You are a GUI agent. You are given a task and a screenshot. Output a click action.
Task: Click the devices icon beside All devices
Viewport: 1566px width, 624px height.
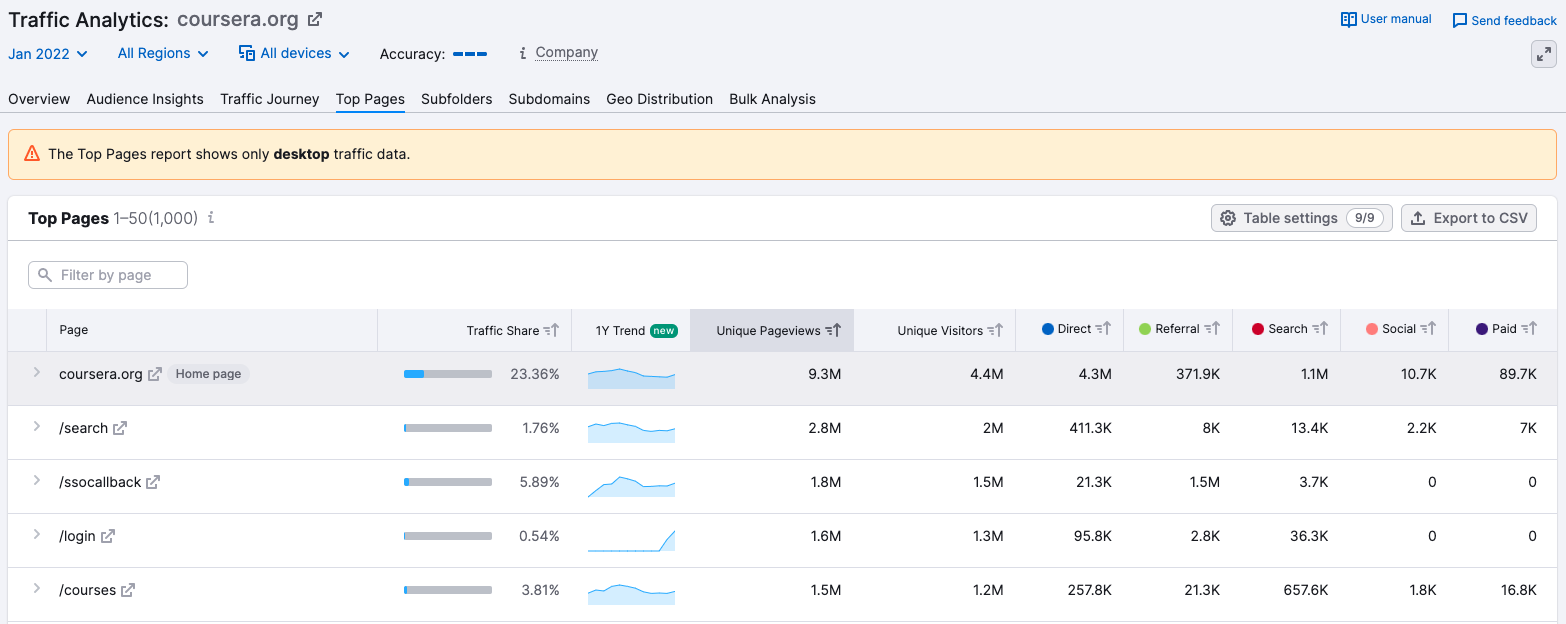(247, 53)
